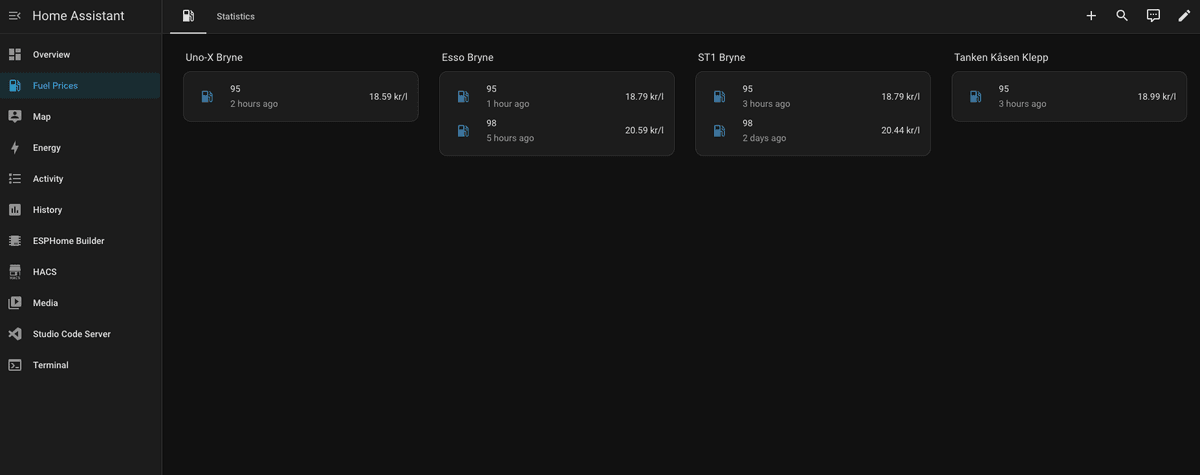Open Activity in the sidebar
This screenshot has height=475, width=1200.
tap(80, 178)
